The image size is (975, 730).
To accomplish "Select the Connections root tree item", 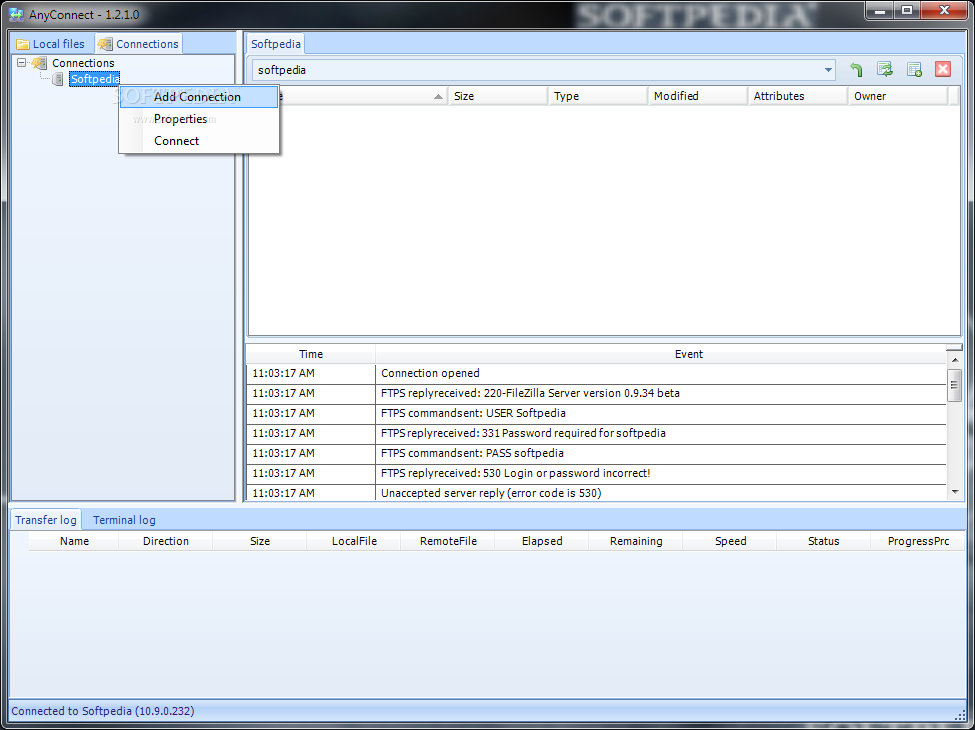I will click(x=83, y=63).
